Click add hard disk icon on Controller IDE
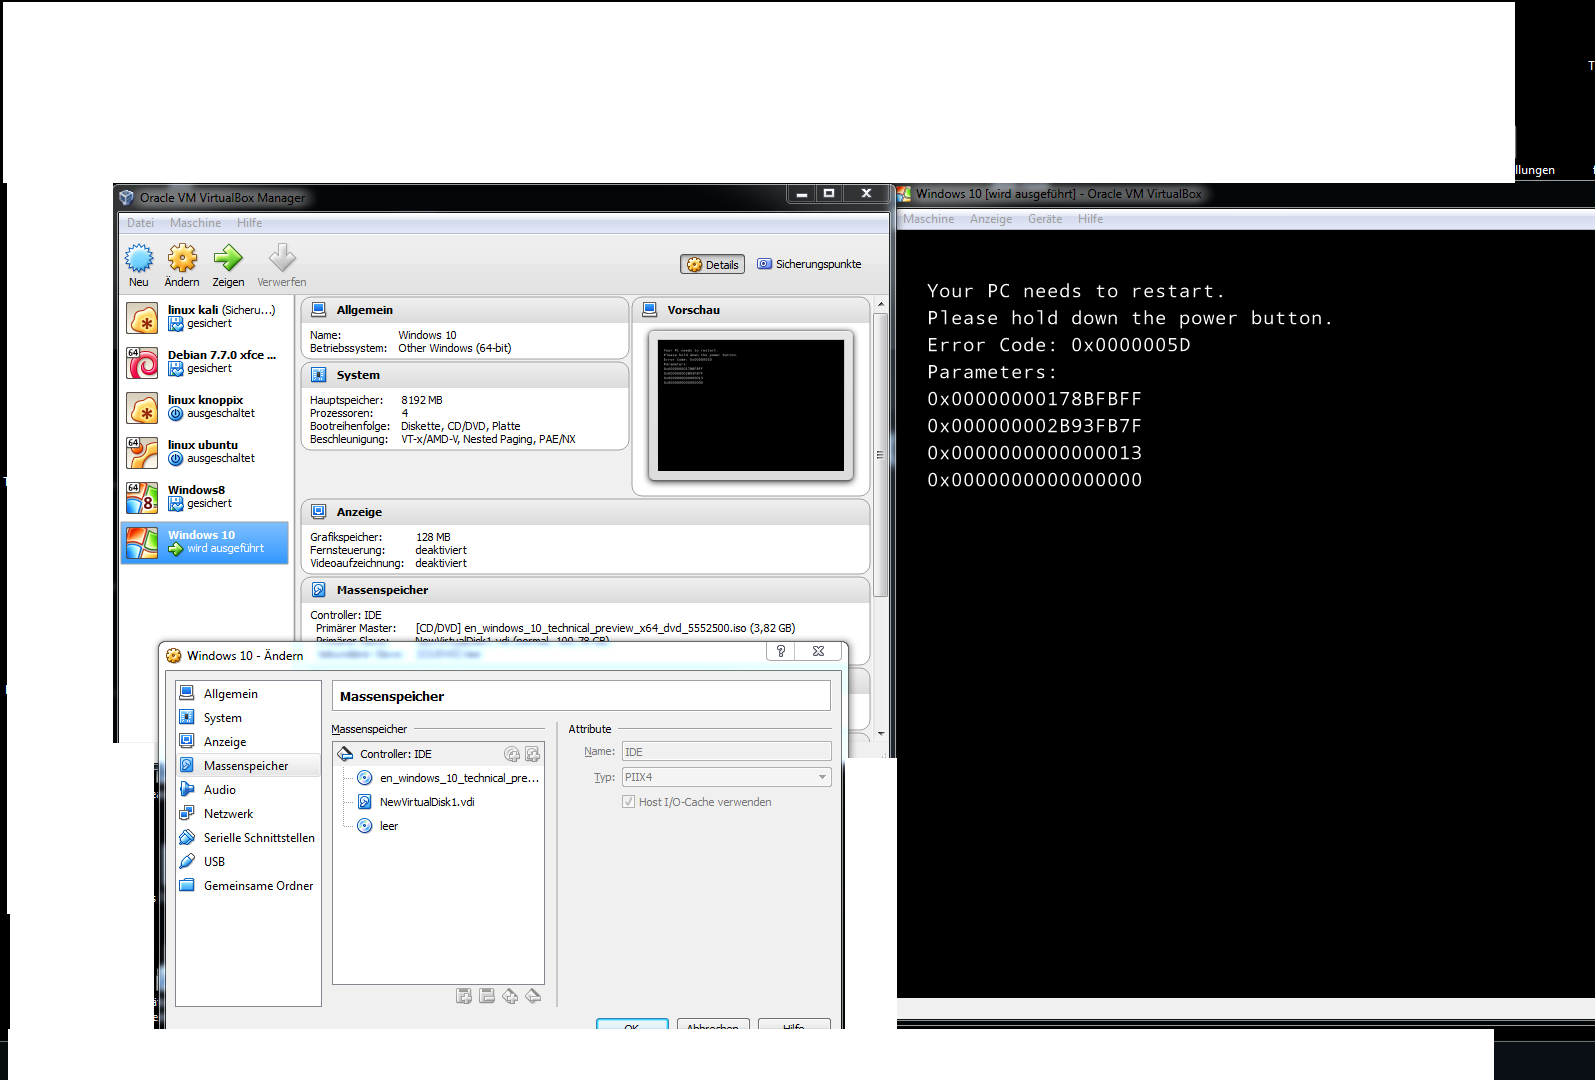Viewport: 1595px width, 1080px height. click(x=532, y=754)
